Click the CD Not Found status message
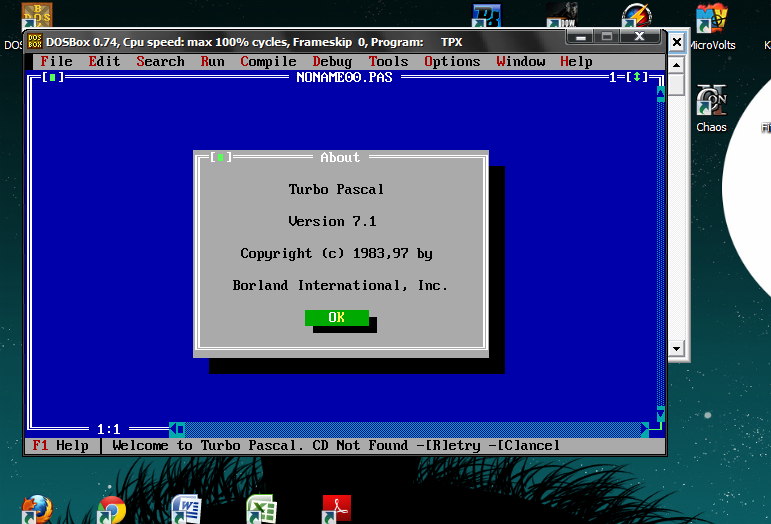The image size is (771, 524). 360,445
